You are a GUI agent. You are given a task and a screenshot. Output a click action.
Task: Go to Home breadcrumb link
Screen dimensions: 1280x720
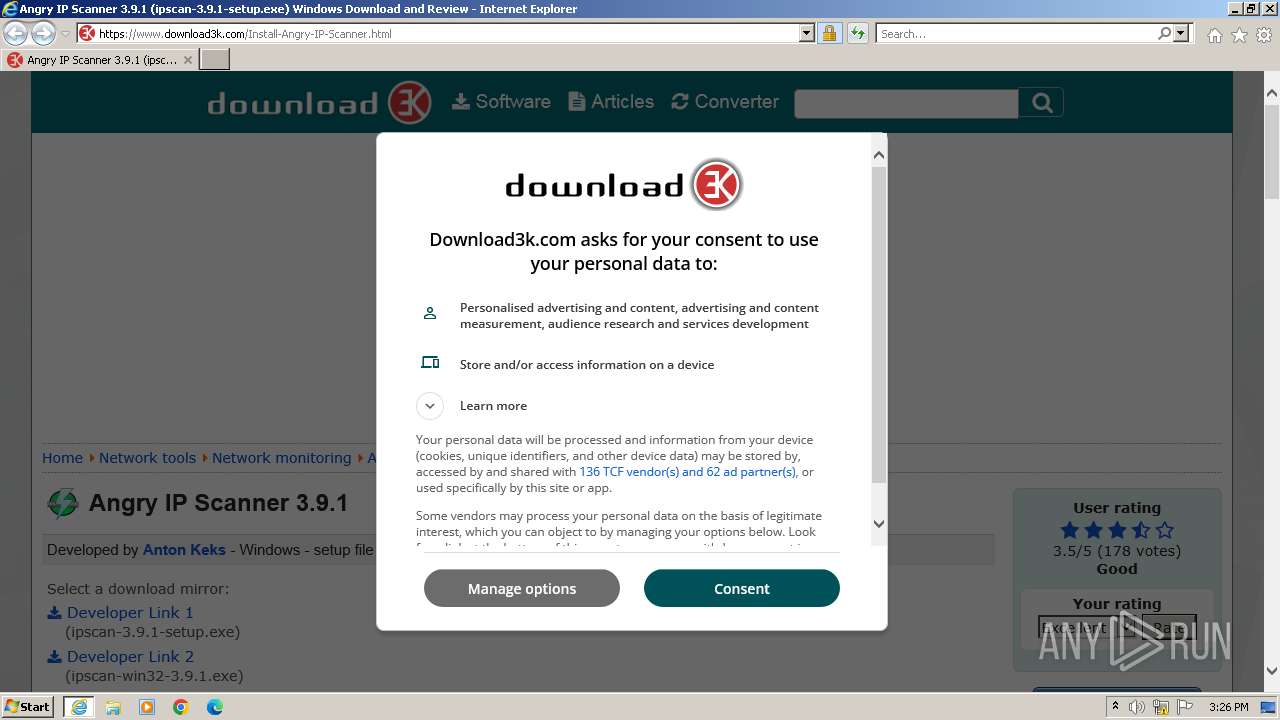[62, 457]
